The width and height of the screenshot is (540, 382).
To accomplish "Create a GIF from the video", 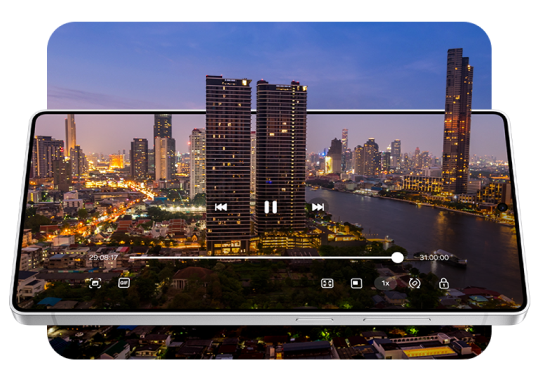I will point(124,283).
